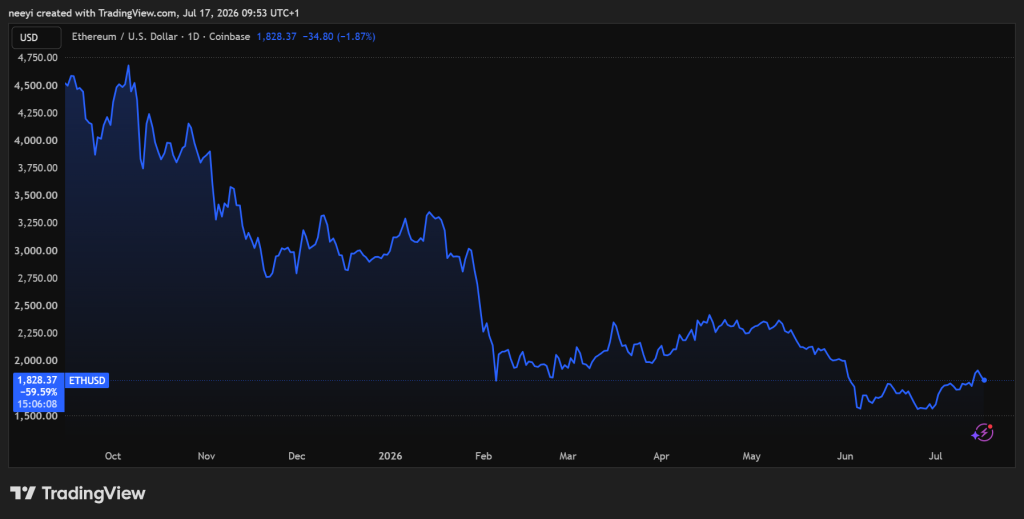Click the 2026 label on time axis

pos(391,456)
